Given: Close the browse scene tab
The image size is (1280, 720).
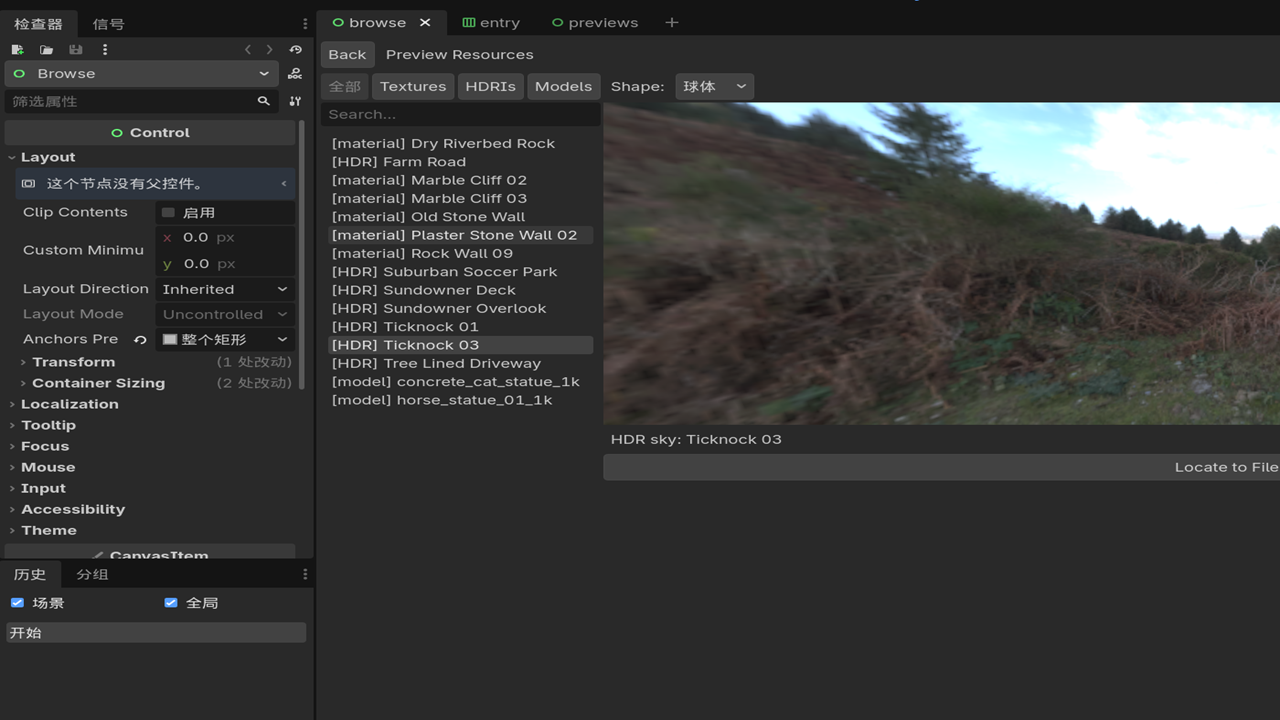Looking at the screenshot, I should 425,22.
